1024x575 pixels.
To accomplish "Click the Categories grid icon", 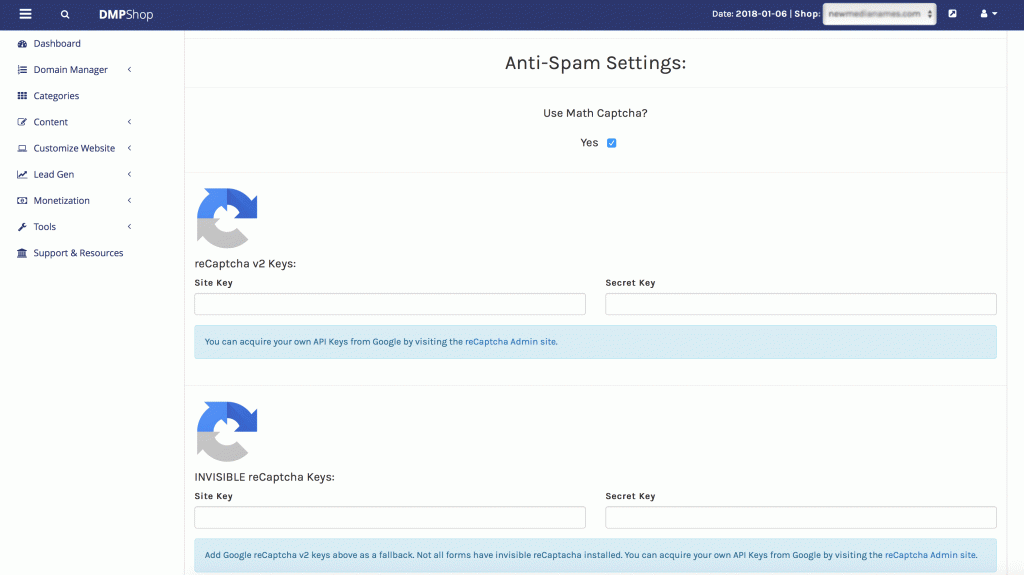I will pos(23,96).
